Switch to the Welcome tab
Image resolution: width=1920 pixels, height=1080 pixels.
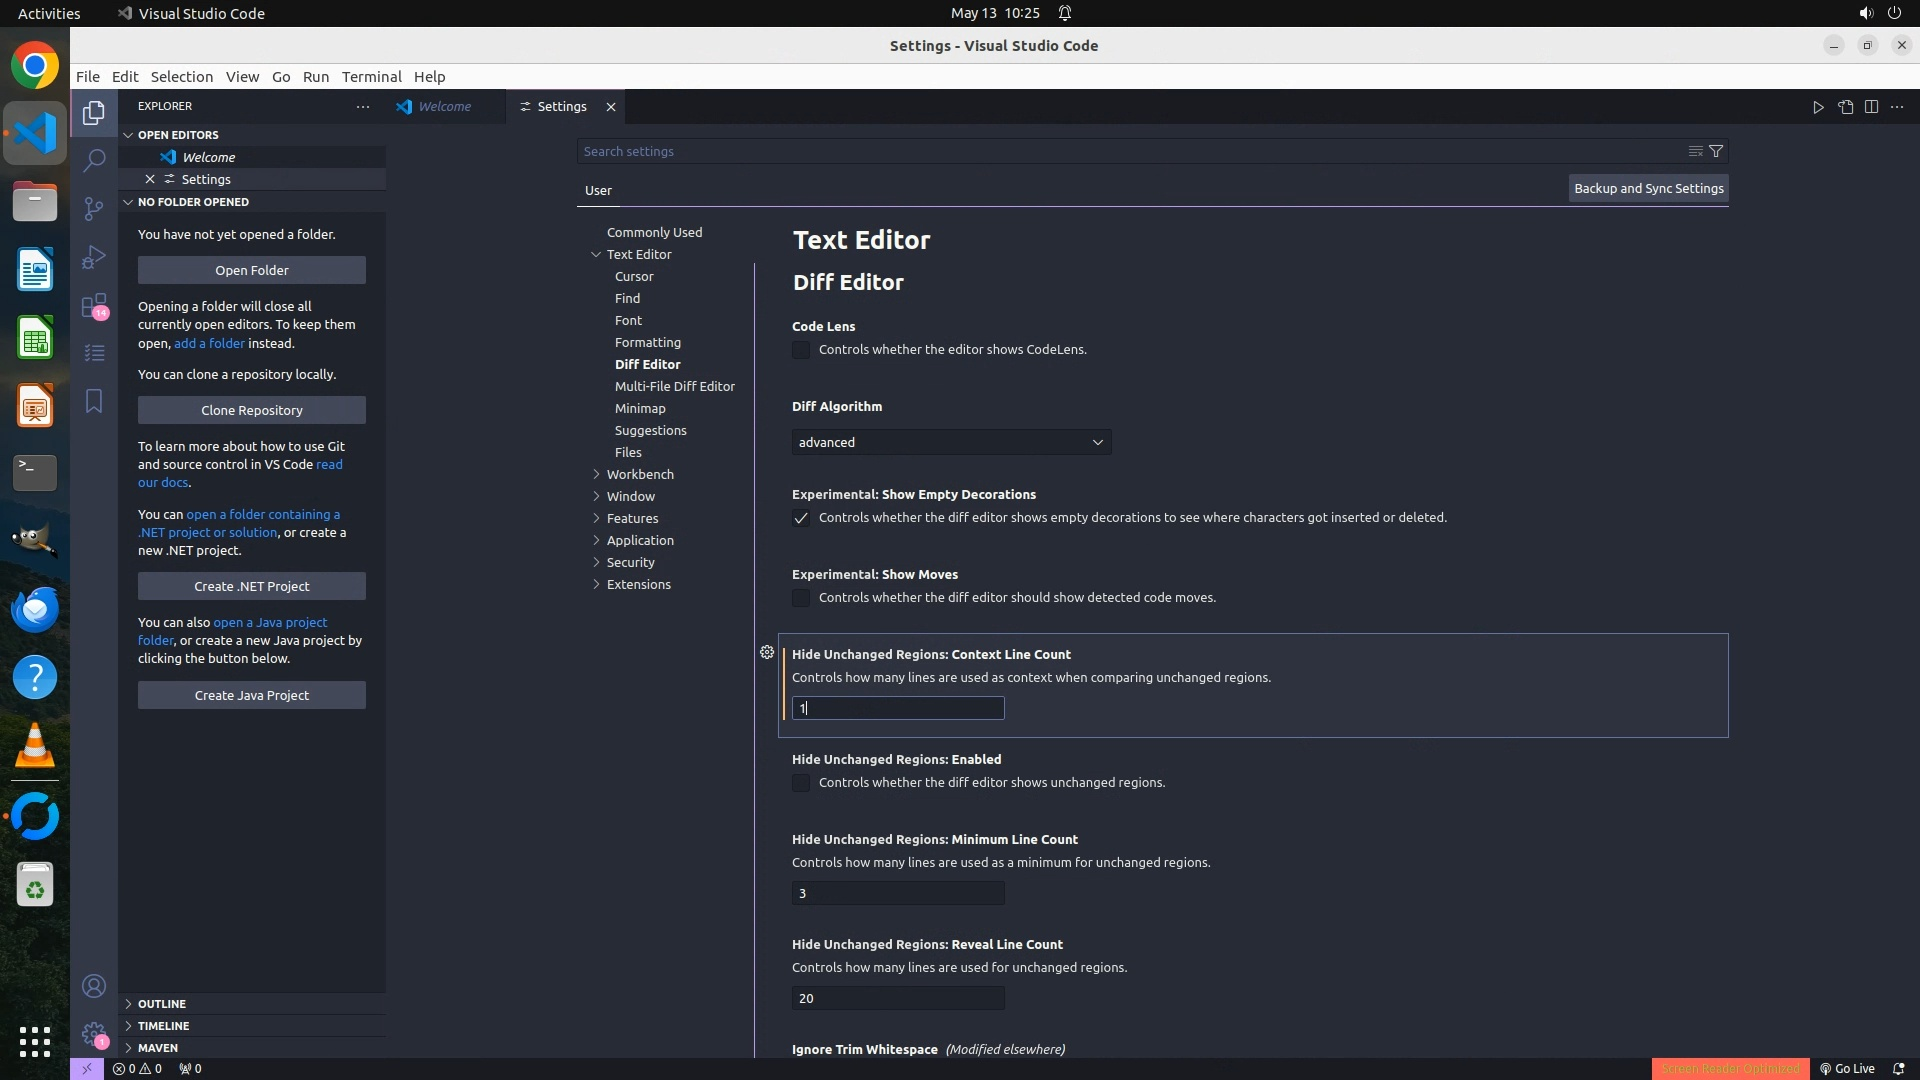click(444, 107)
